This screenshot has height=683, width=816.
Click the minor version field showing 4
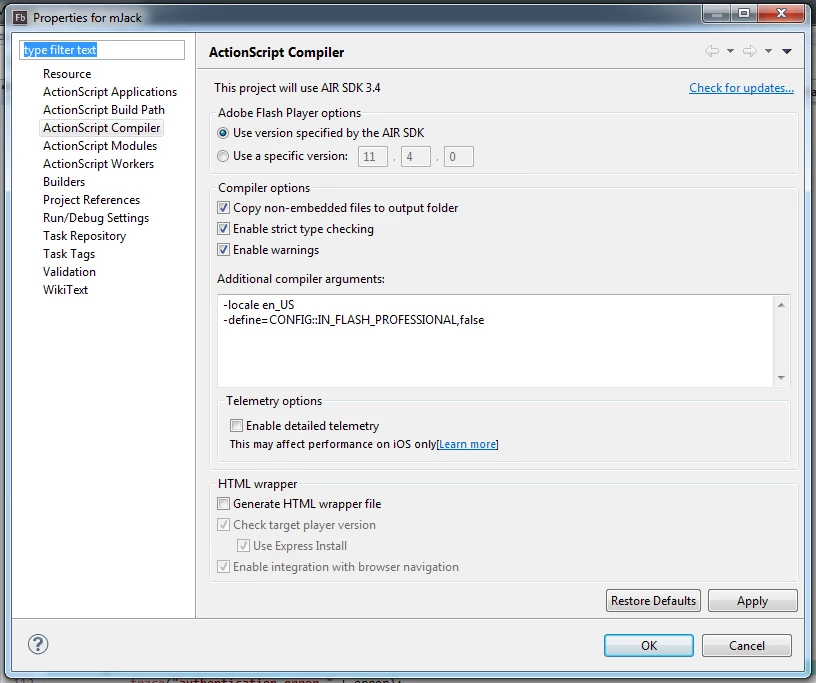coord(416,157)
